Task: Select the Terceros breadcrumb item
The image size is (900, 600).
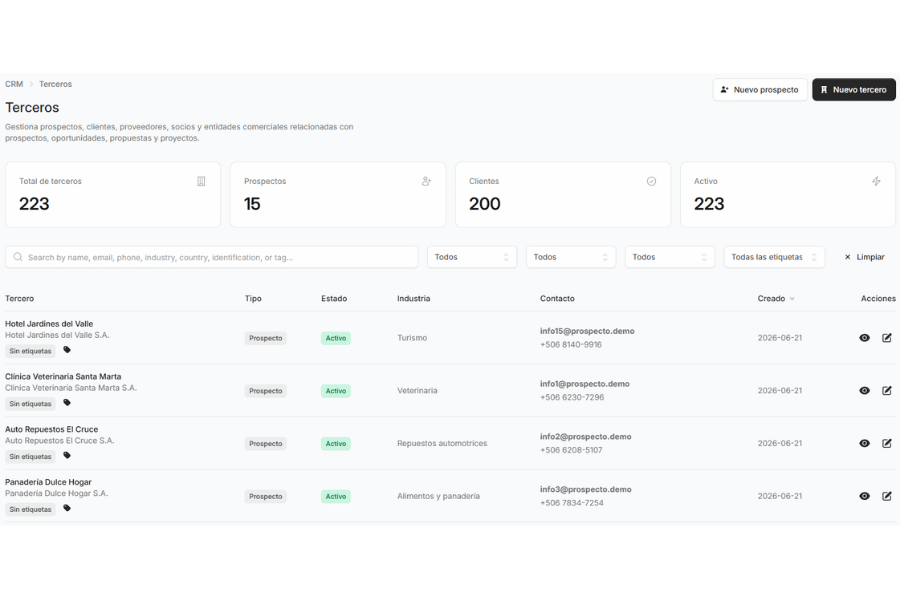Action: [x=56, y=84]
